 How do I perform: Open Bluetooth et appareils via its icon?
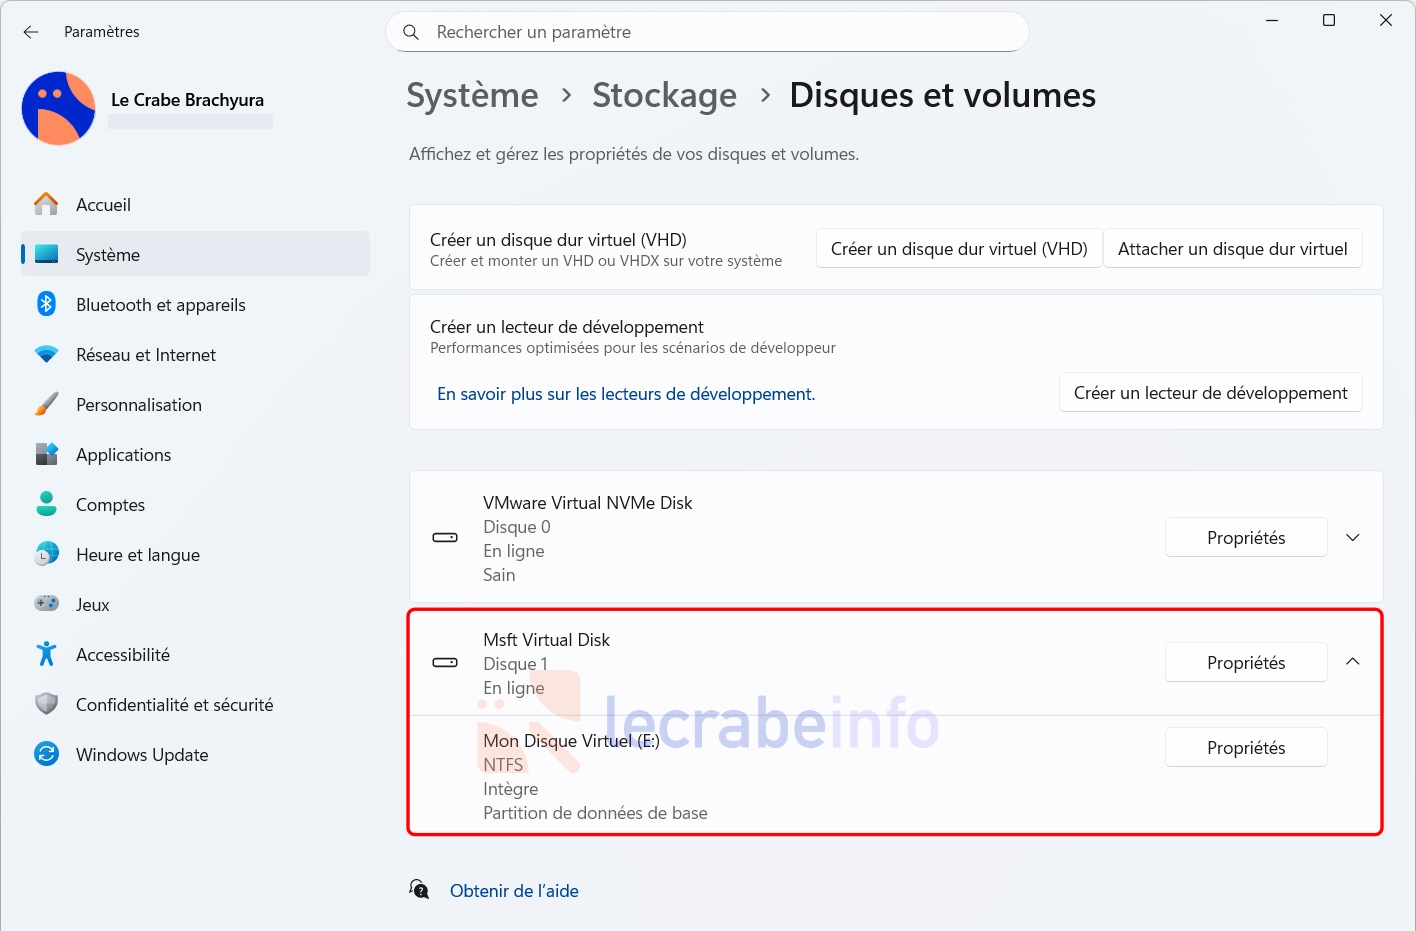coord(46,304)
